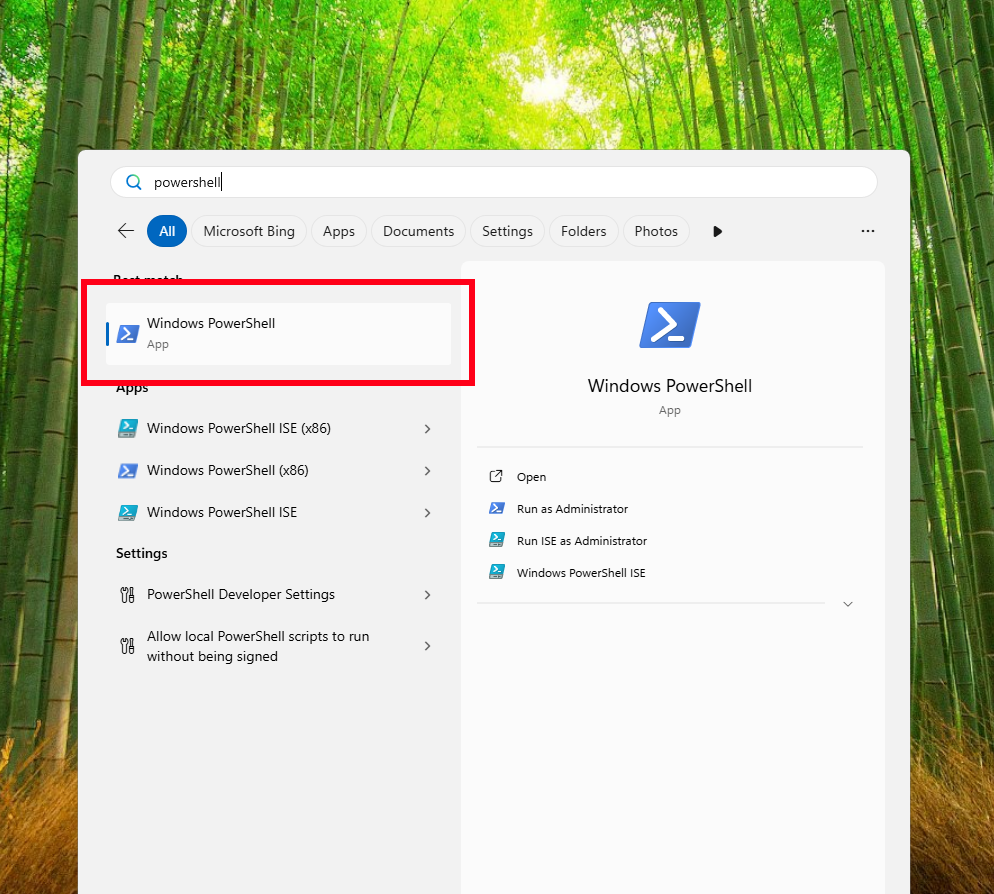Switch to the Photos filter
This screenshot has height=894, width=994.
coord(655,231)
